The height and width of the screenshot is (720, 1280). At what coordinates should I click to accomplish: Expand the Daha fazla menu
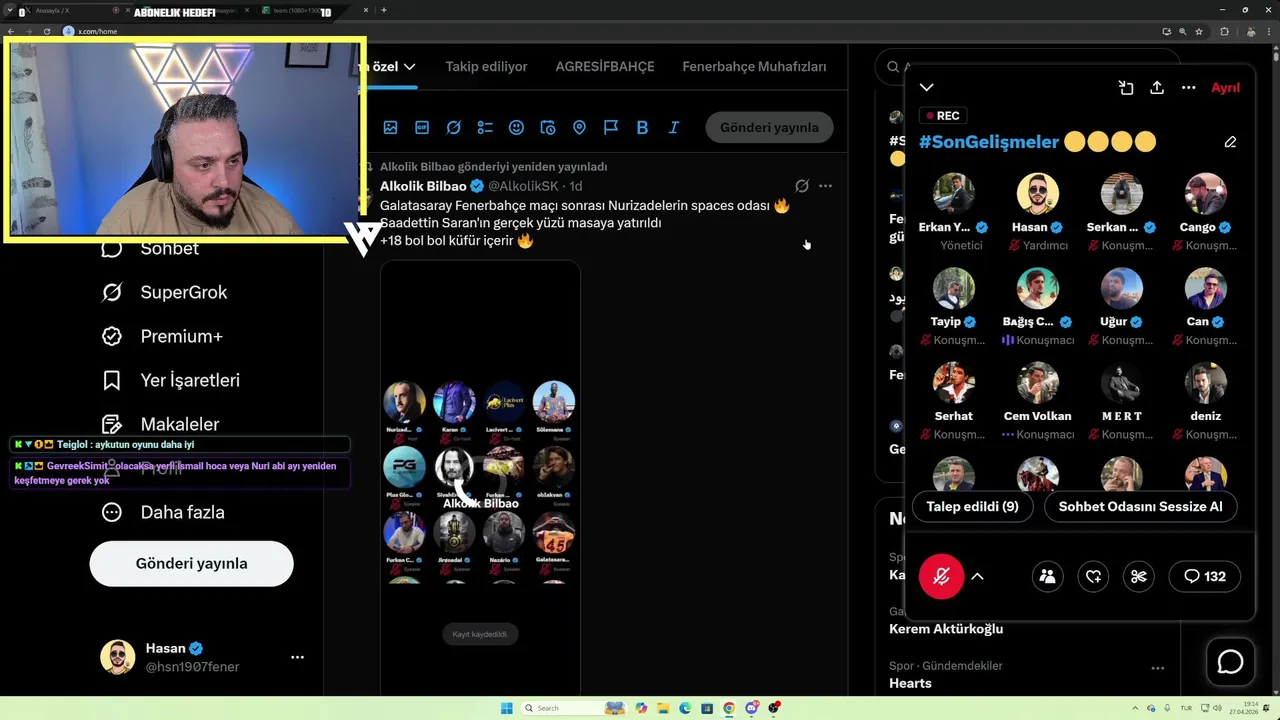[163, 512]
